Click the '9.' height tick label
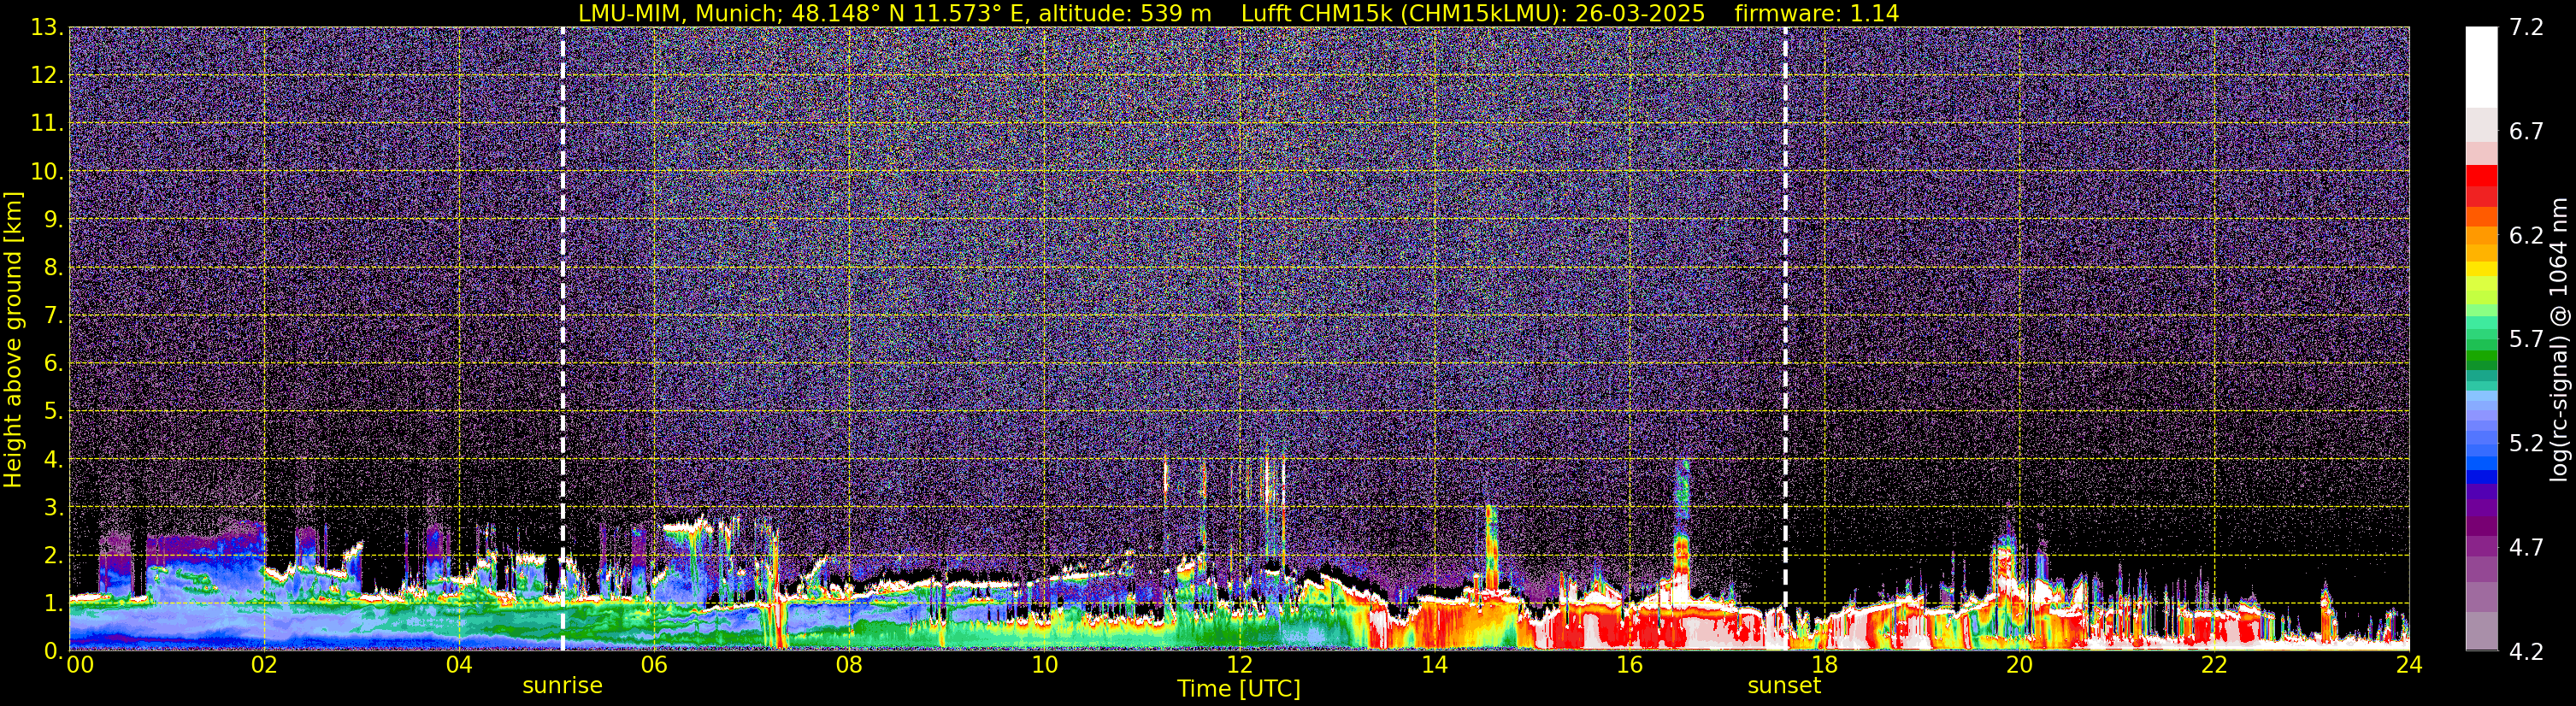 52,219
